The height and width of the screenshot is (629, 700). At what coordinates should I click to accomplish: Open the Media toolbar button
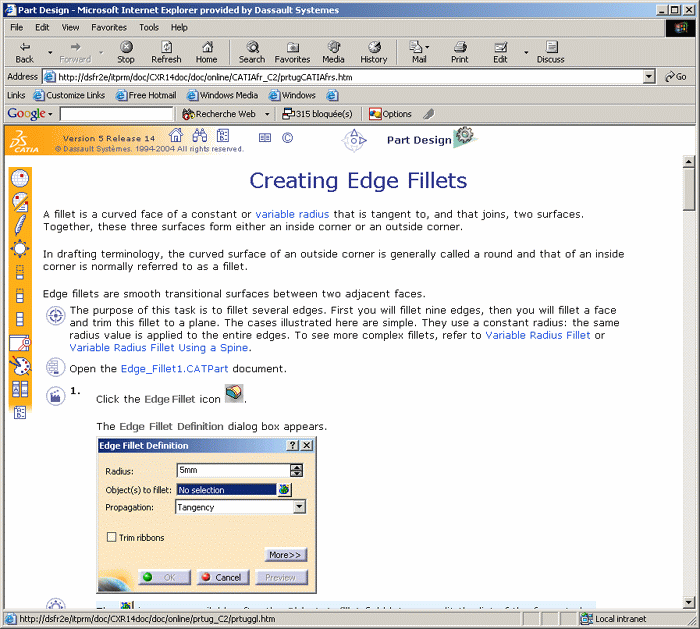333,52
